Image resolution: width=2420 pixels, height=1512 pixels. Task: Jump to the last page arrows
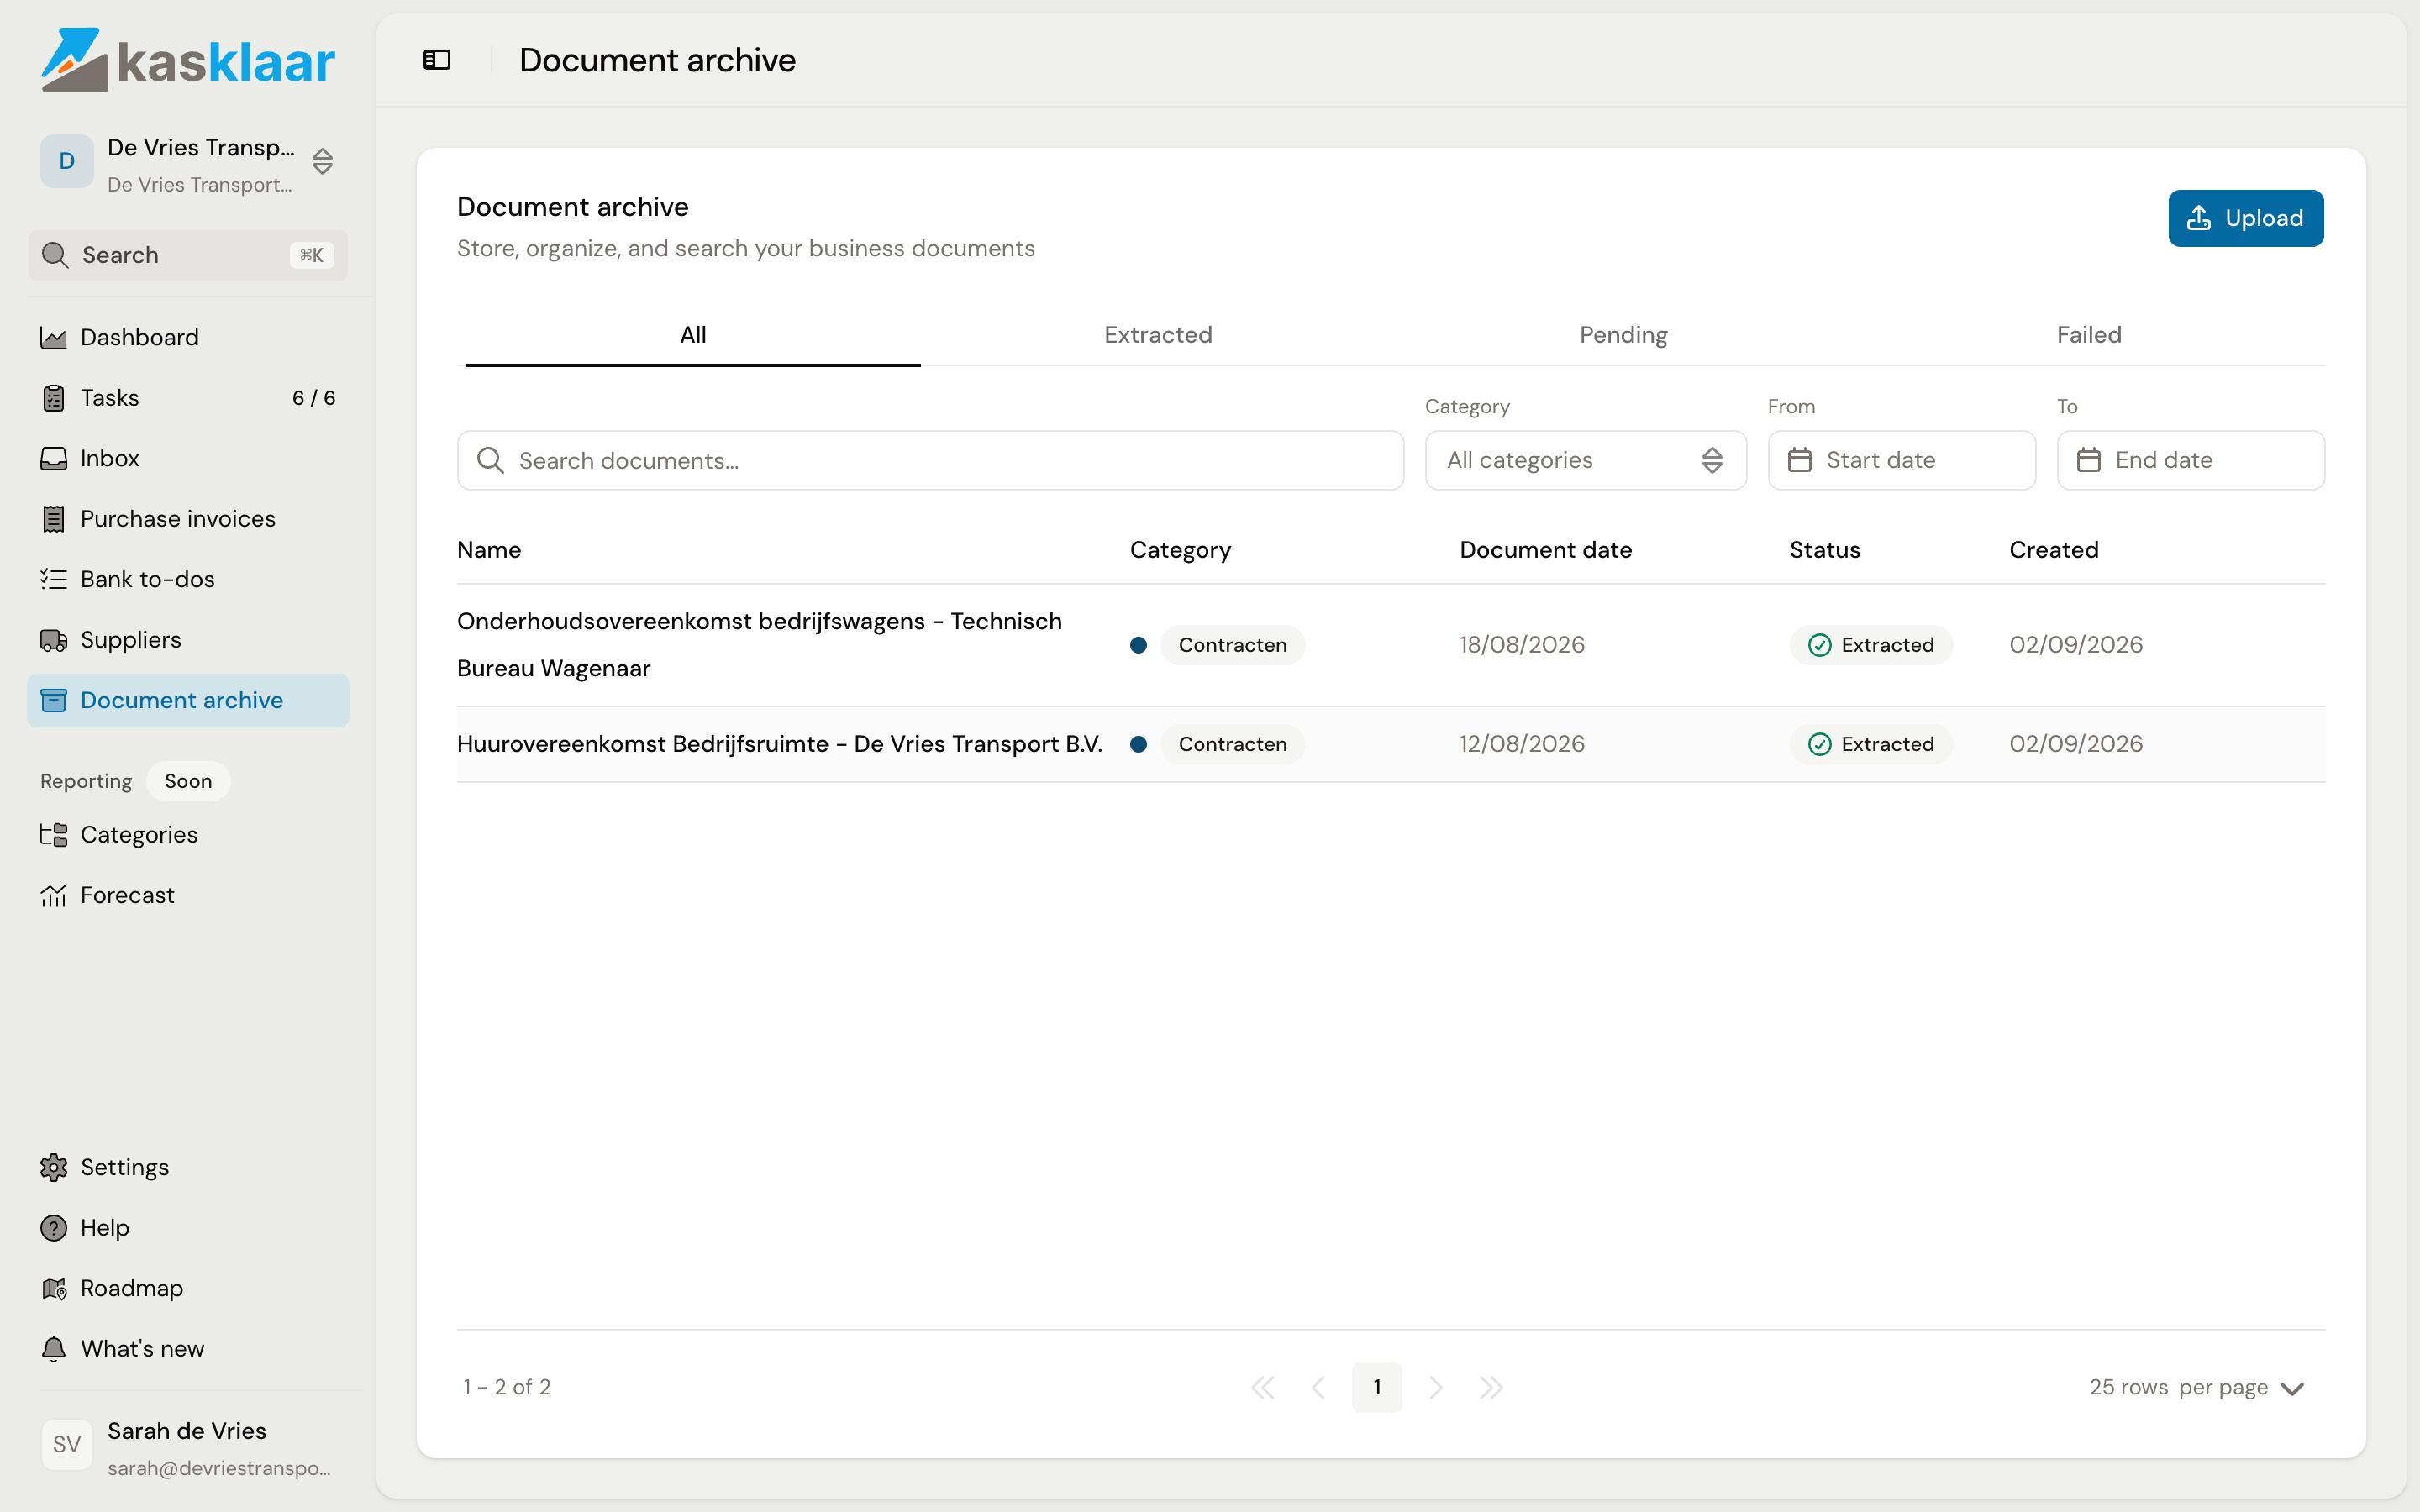click(x=1491, y=1388)
